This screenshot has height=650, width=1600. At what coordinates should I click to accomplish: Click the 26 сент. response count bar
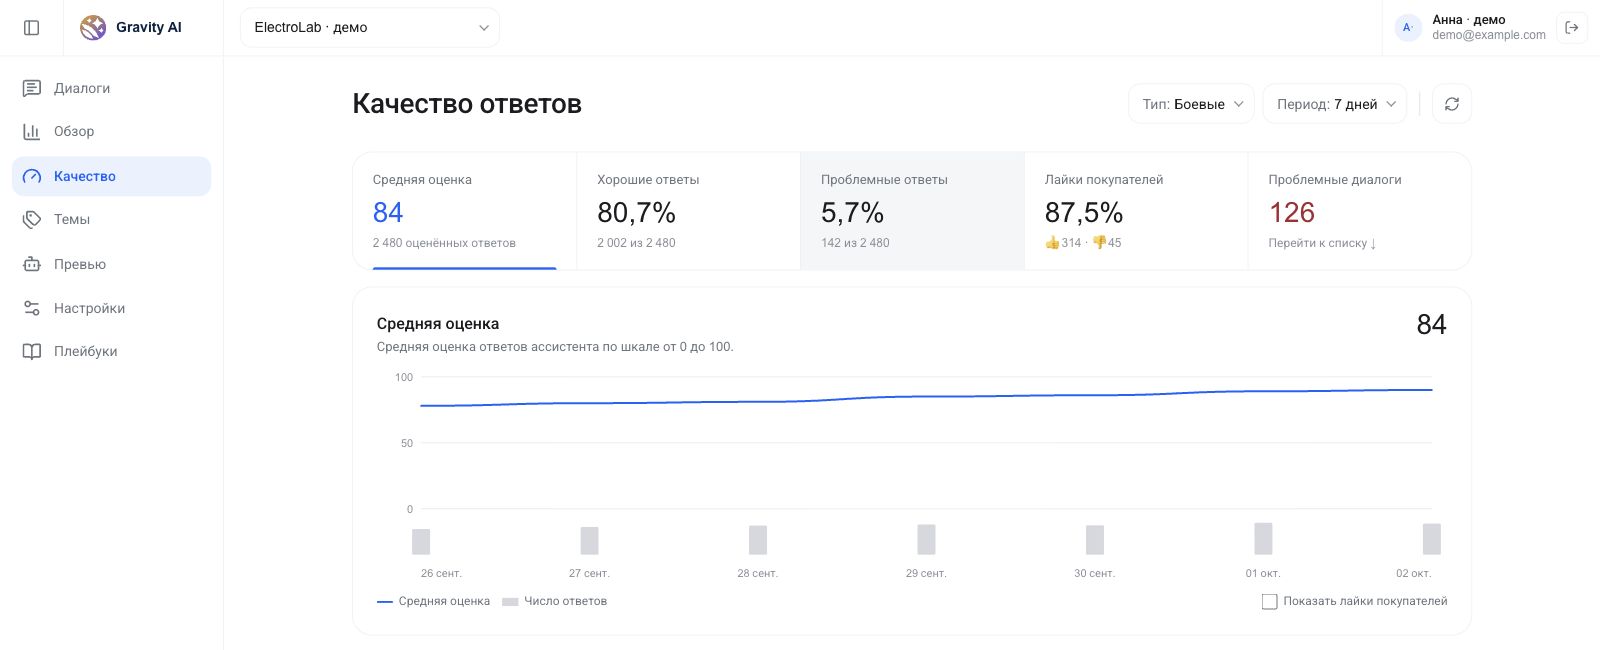(421, 541)
